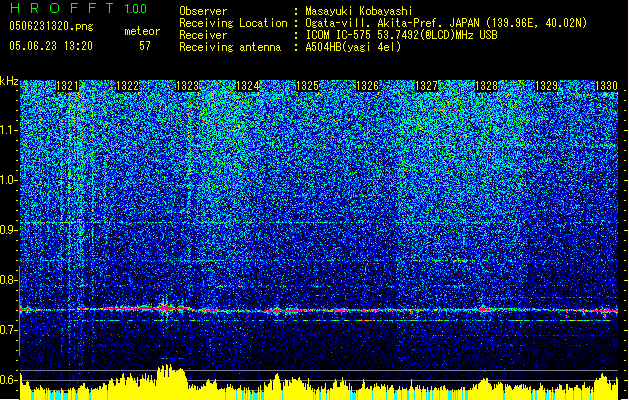Click time marker 1328
This screenshot has height=400, width=629.
486,86
